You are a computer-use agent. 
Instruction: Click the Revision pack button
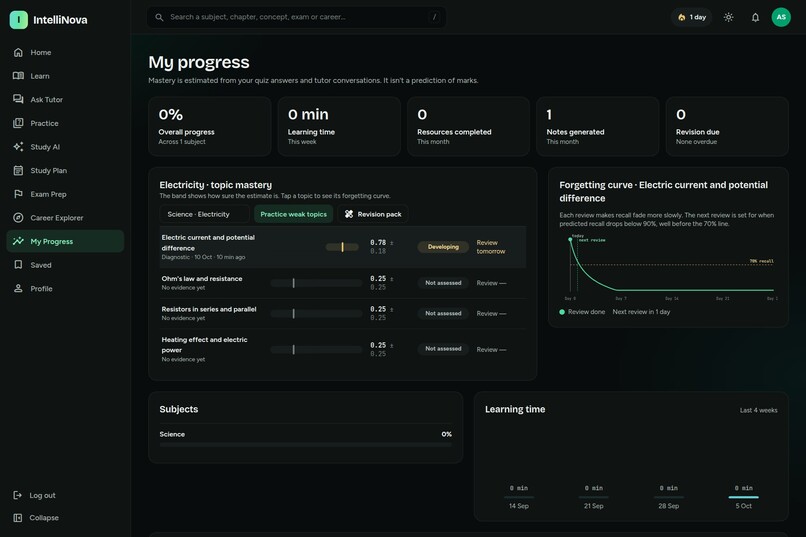click(373, 214)
